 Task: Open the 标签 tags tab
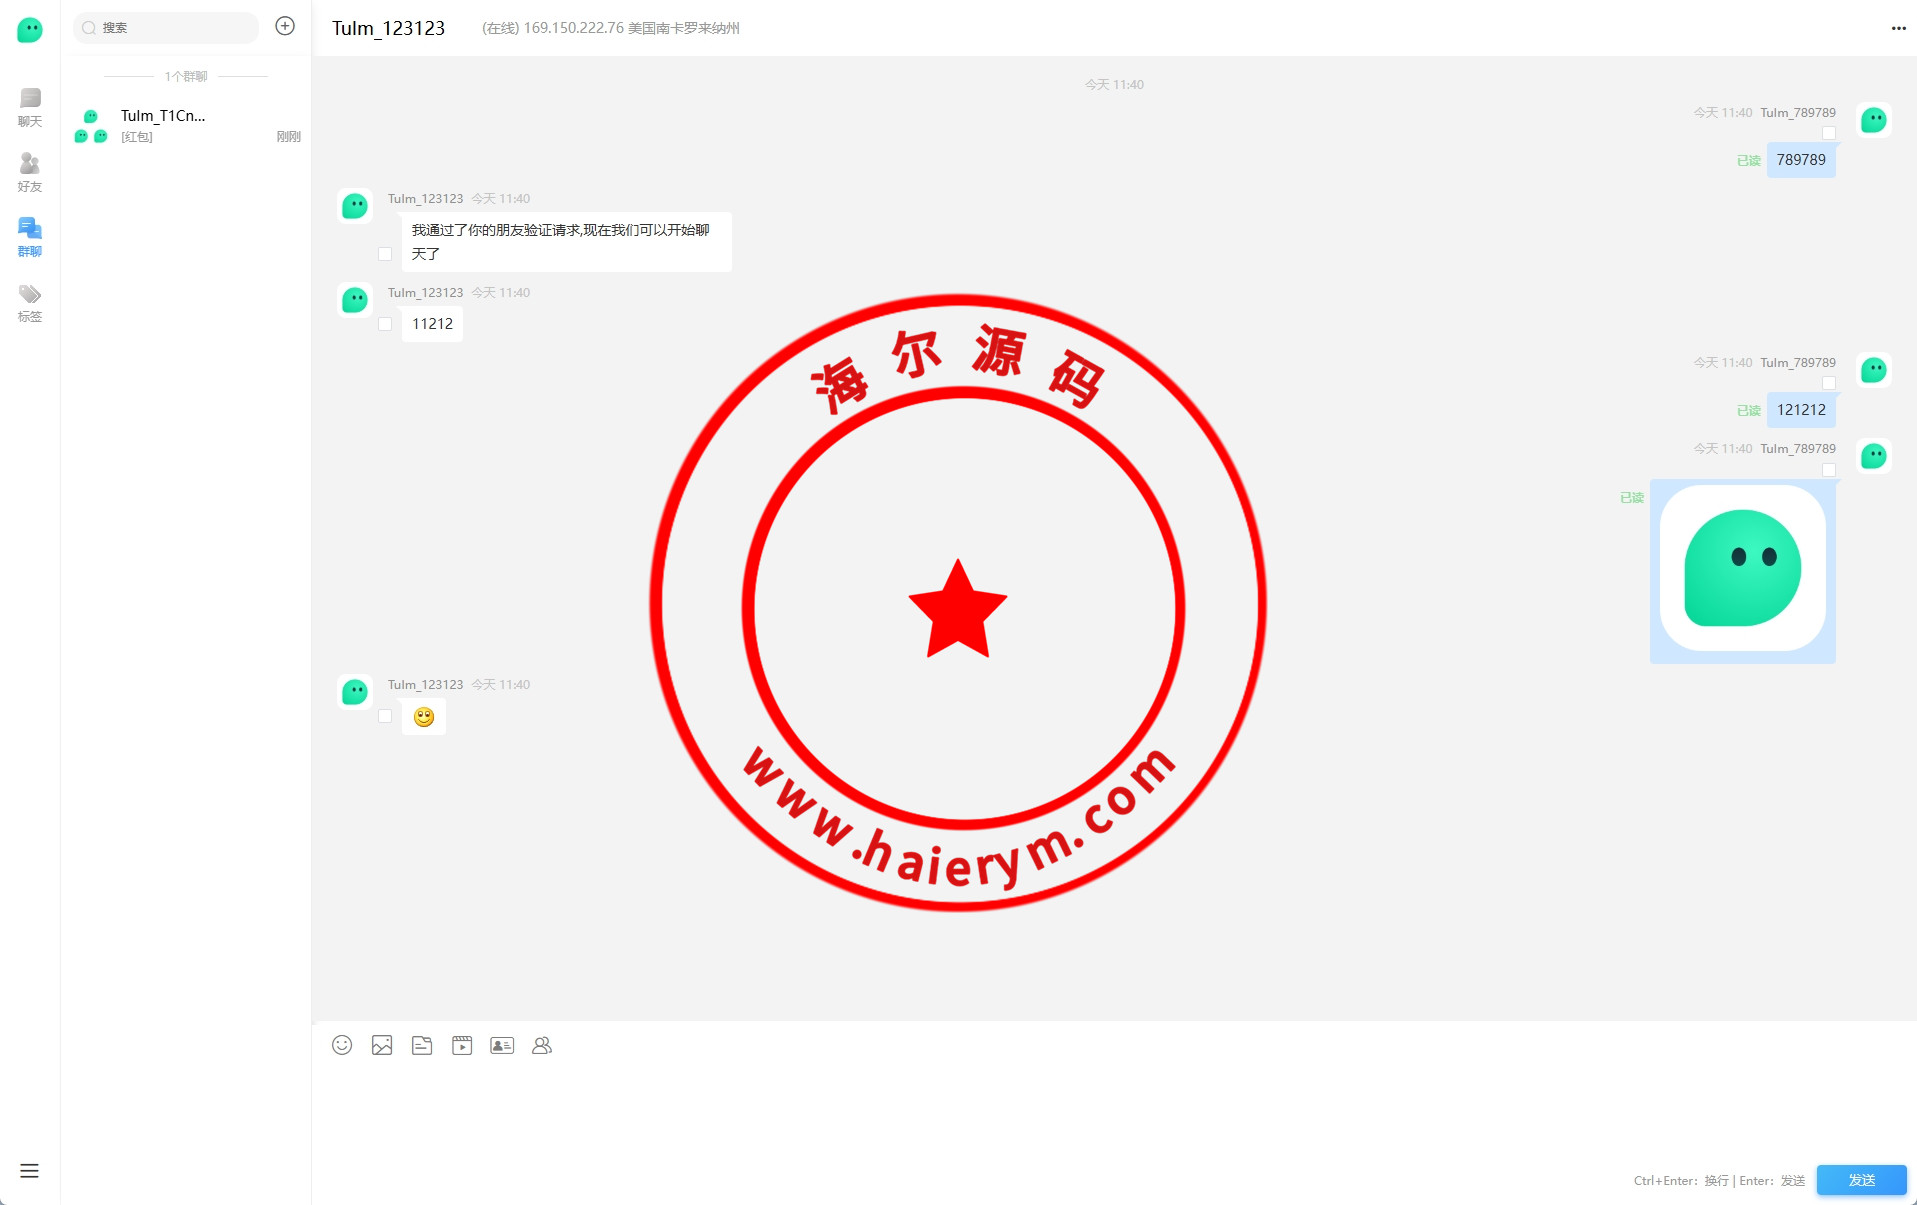pyautogui.click(x=30, y=302)
